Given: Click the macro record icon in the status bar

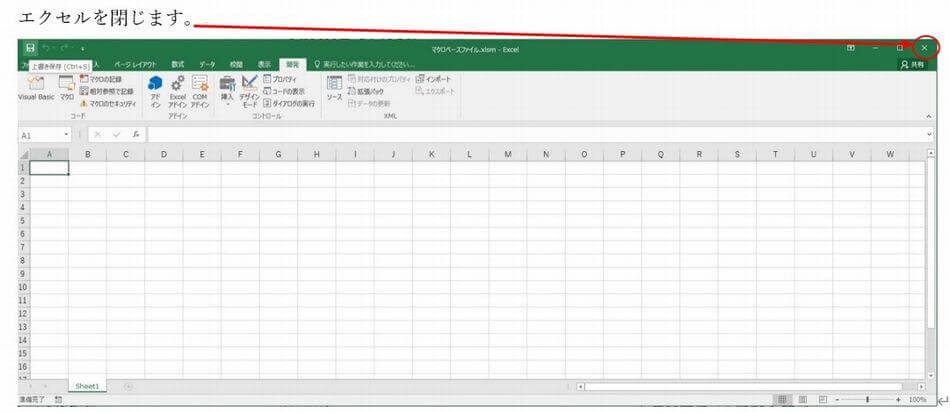Looking at the screenshot, I should (x=58, y=400).
